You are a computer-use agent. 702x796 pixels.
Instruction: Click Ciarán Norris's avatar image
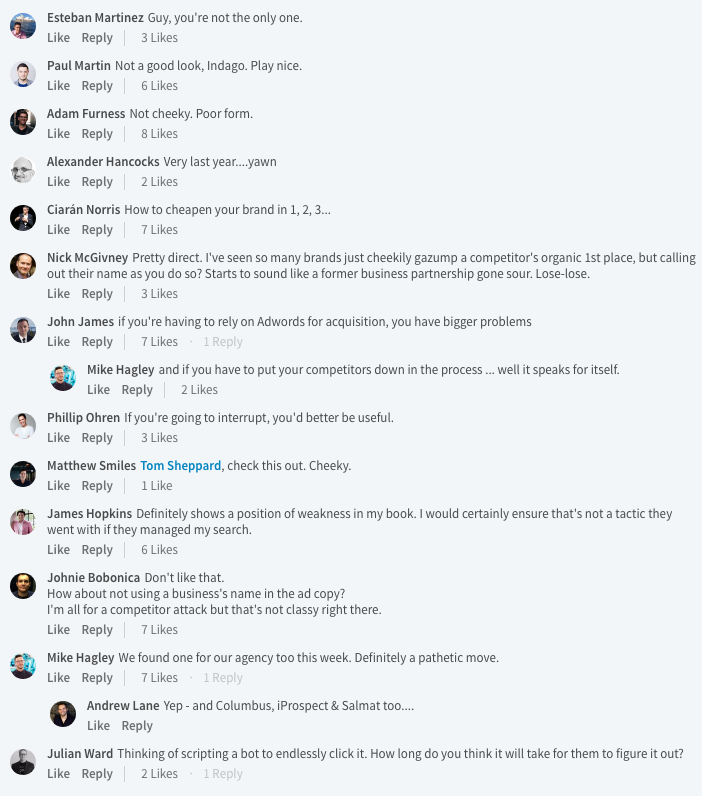(x=23, y=218)
